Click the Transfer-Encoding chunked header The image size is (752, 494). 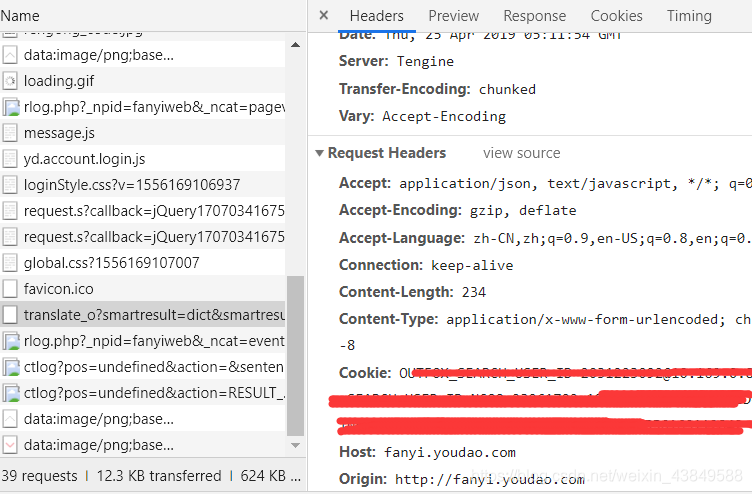[437, 89]
